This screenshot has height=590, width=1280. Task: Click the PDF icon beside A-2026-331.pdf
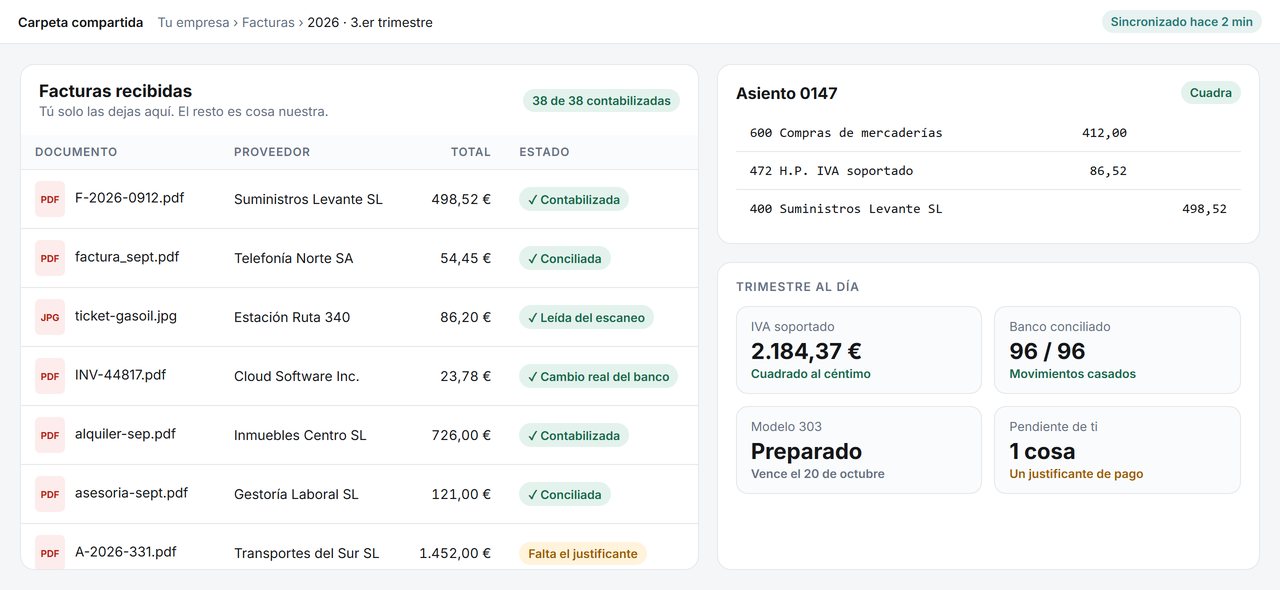(50, 552)
